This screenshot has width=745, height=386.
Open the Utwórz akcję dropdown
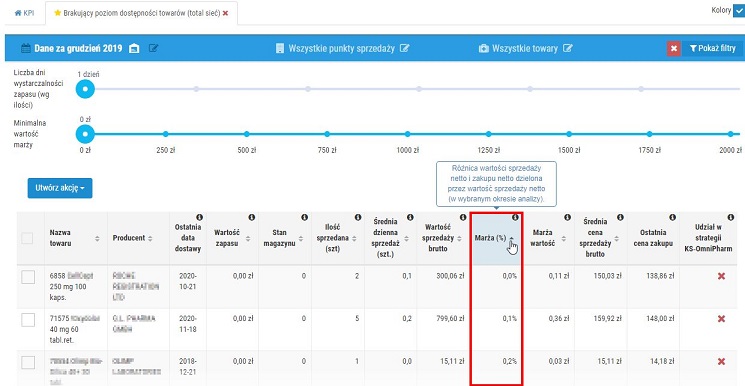pyautogui.click(x=60, y=188)
